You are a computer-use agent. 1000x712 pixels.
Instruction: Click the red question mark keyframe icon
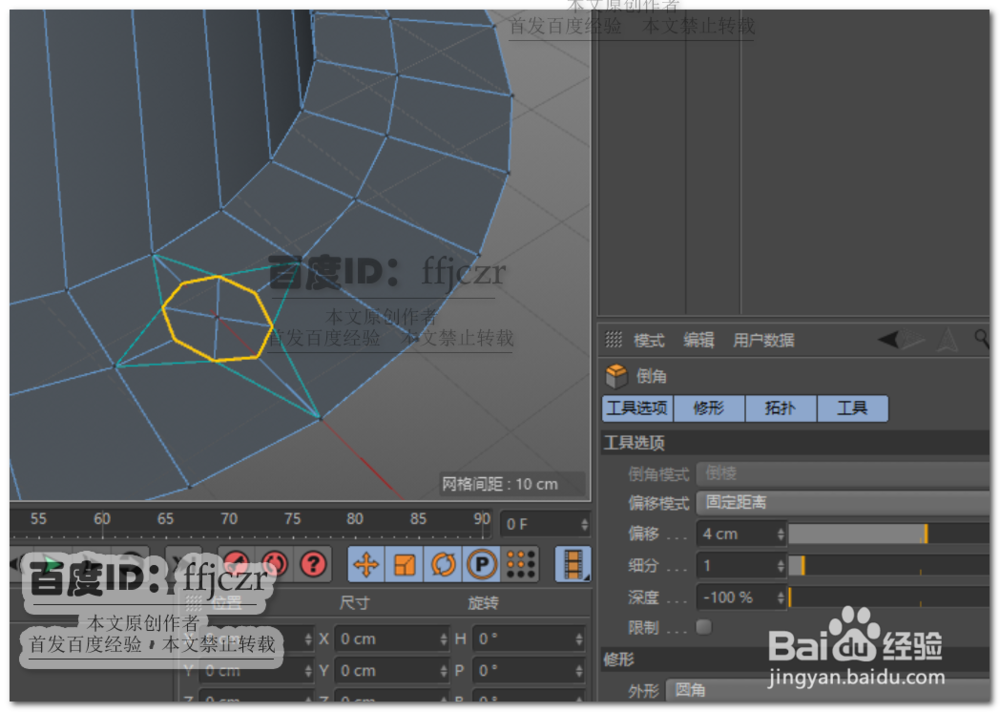click(313, 565)
